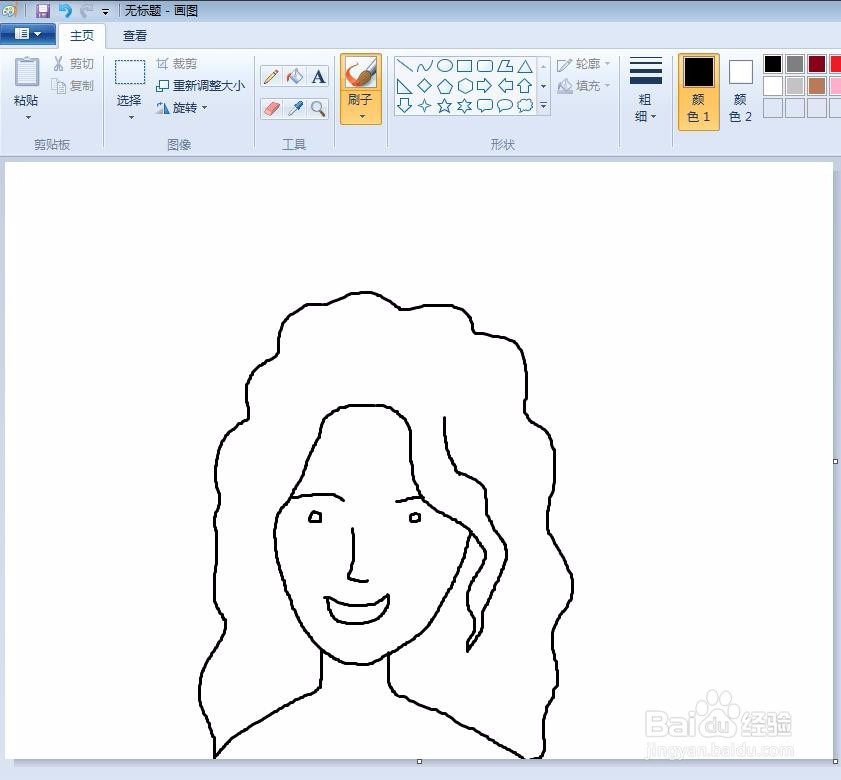Select the Star shape
This screenshot has height=780, width=841.
[x=443, y=105]
